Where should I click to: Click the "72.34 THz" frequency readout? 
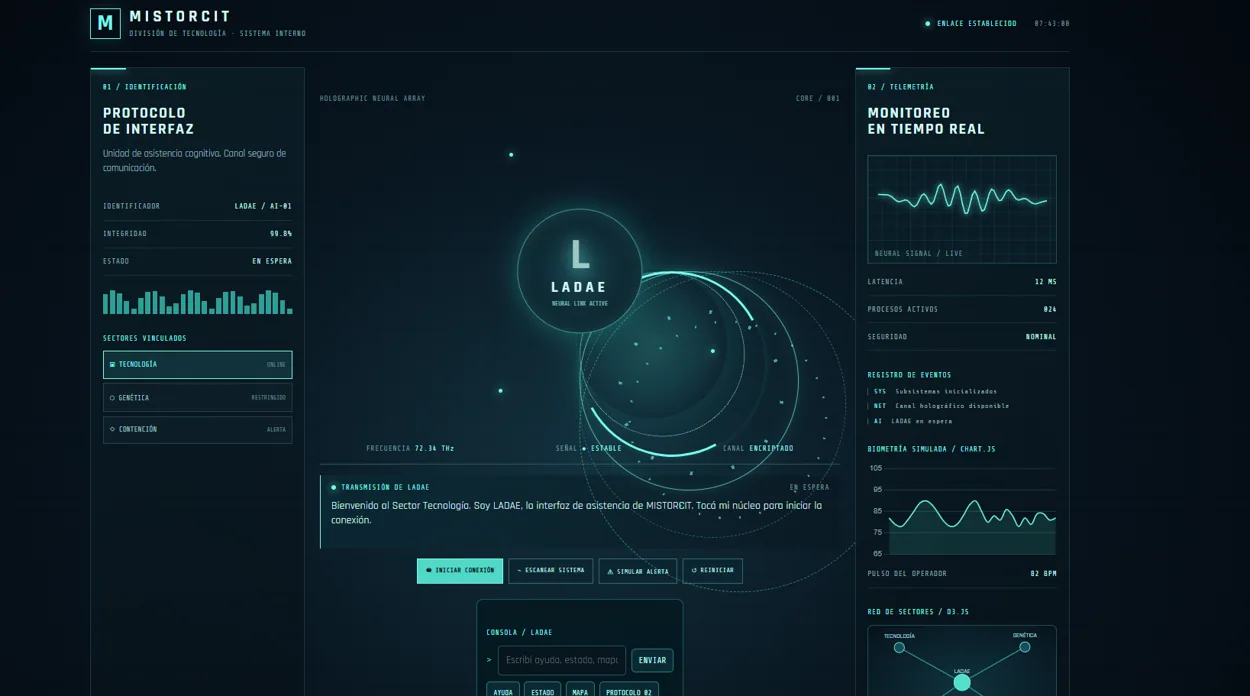(x=435, y=449)
